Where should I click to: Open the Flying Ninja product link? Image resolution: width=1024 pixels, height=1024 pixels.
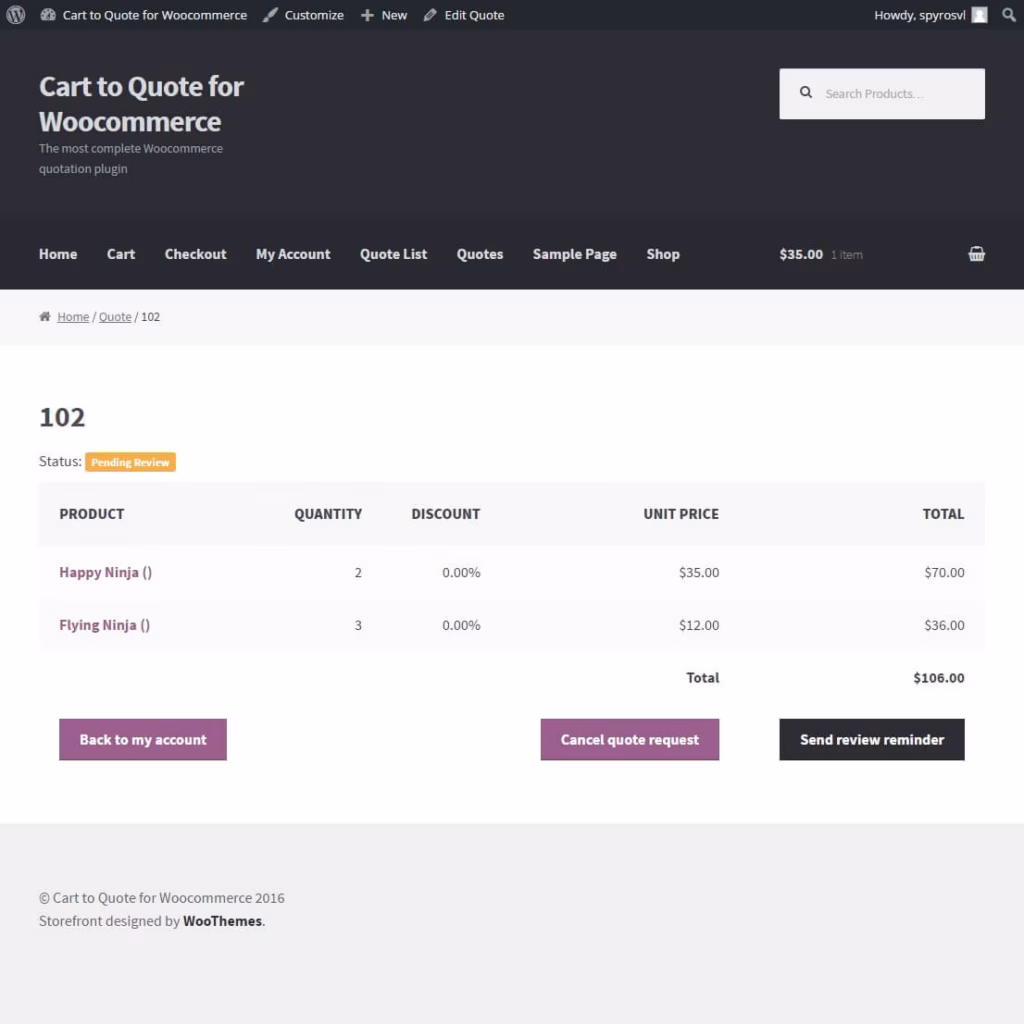(x=104, y=625)
